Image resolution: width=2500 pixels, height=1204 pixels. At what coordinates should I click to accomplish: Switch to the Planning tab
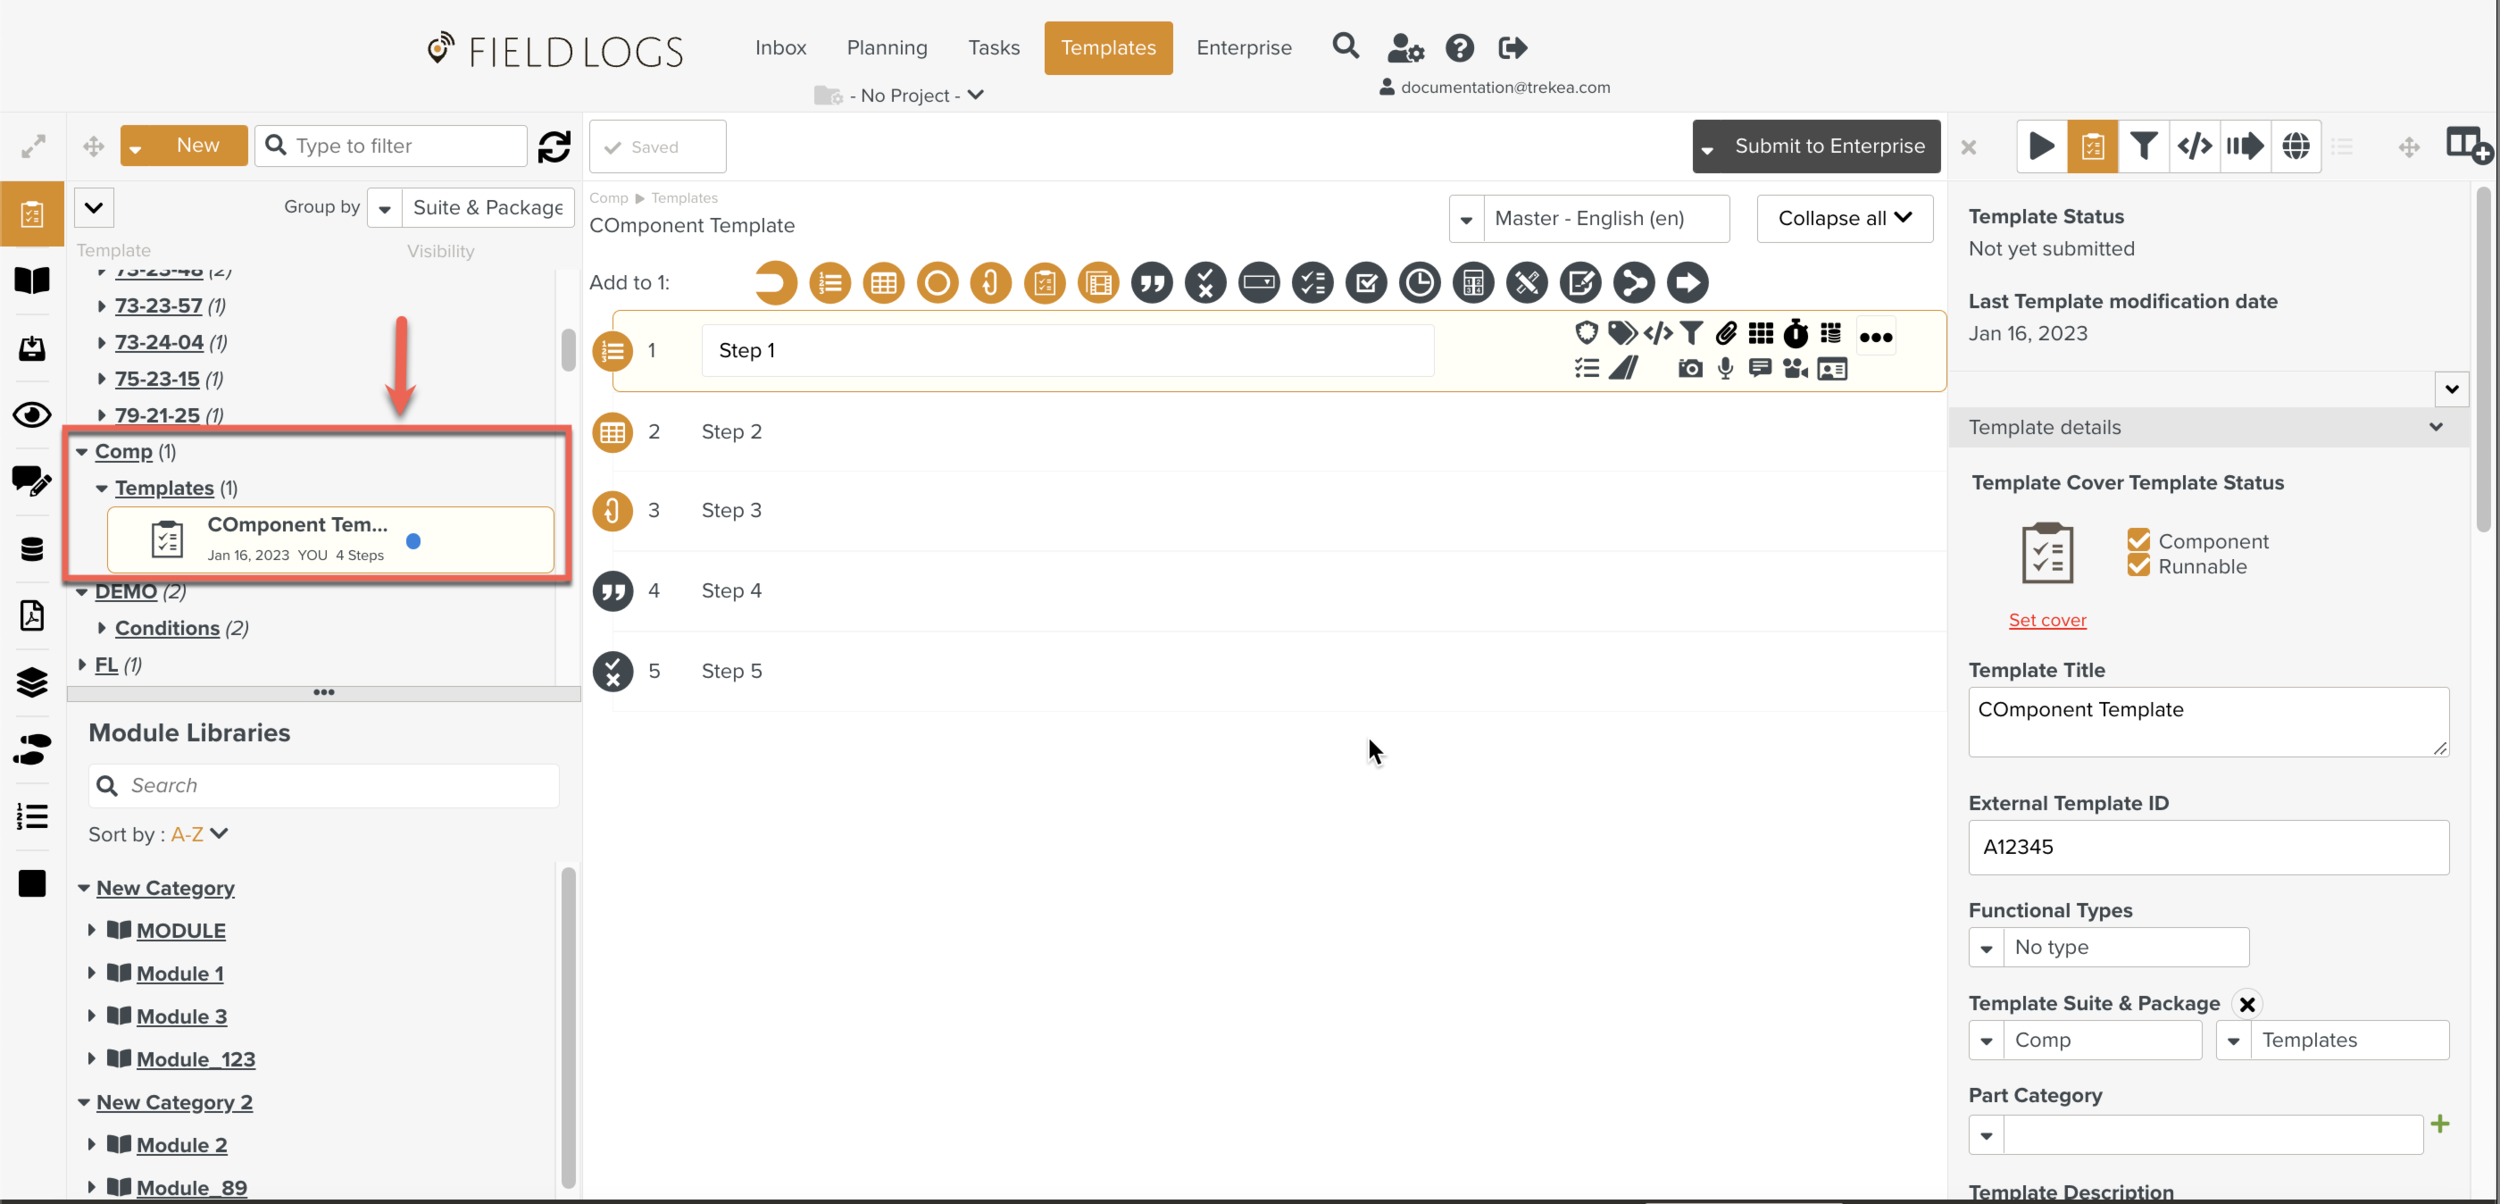[x=886, y=48]
